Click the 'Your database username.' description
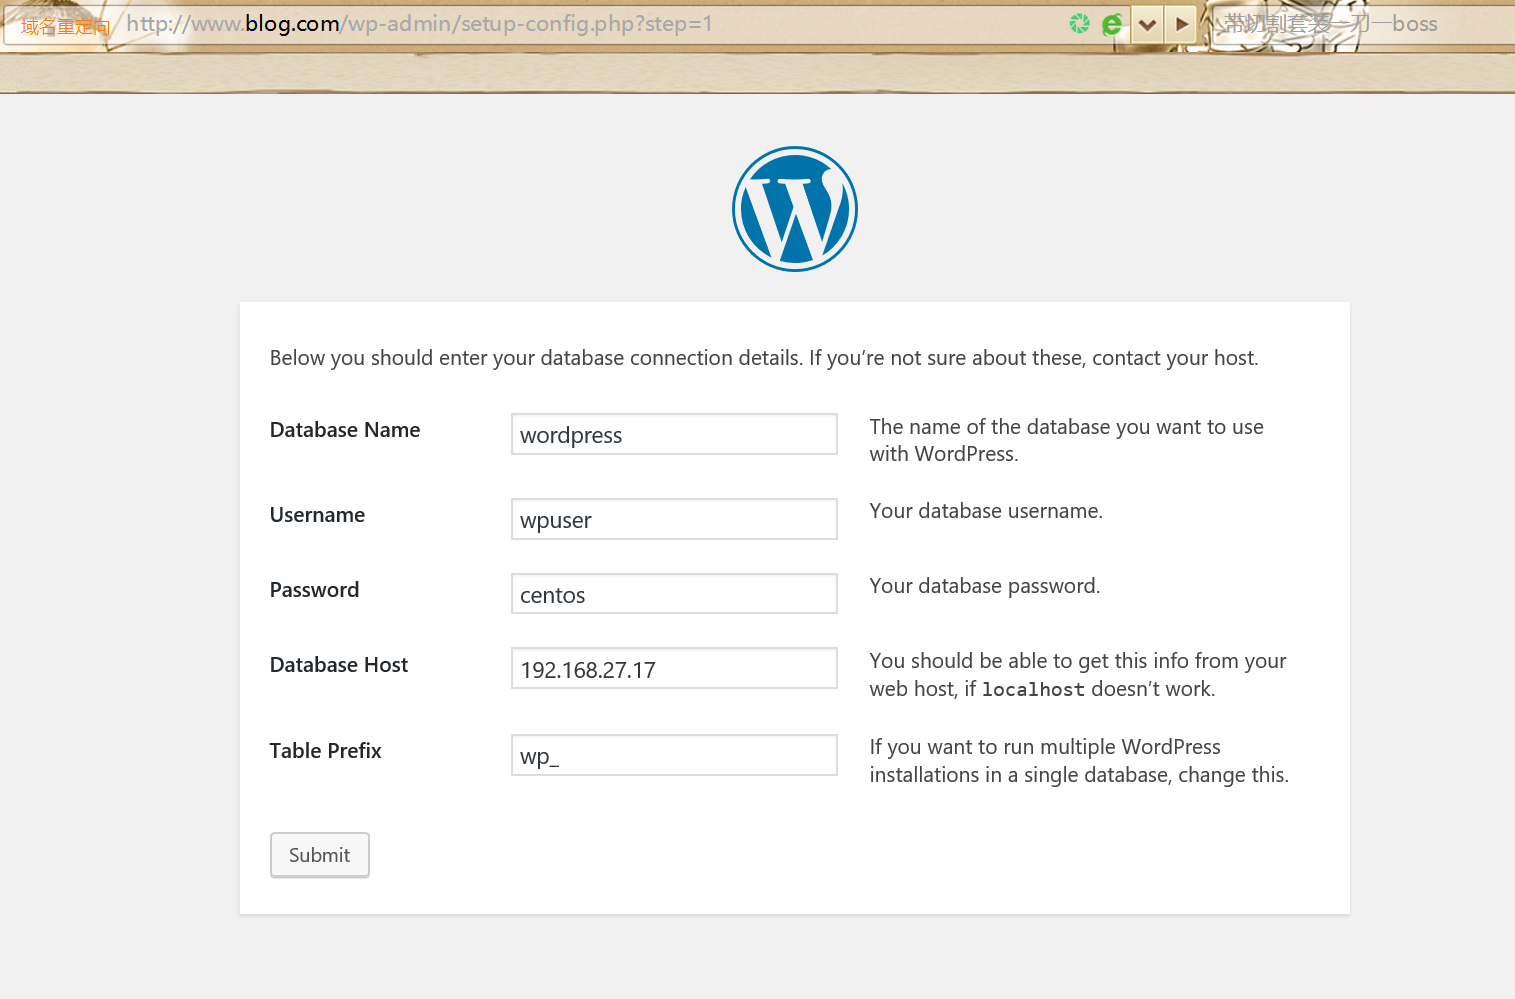 click(986, 511)
